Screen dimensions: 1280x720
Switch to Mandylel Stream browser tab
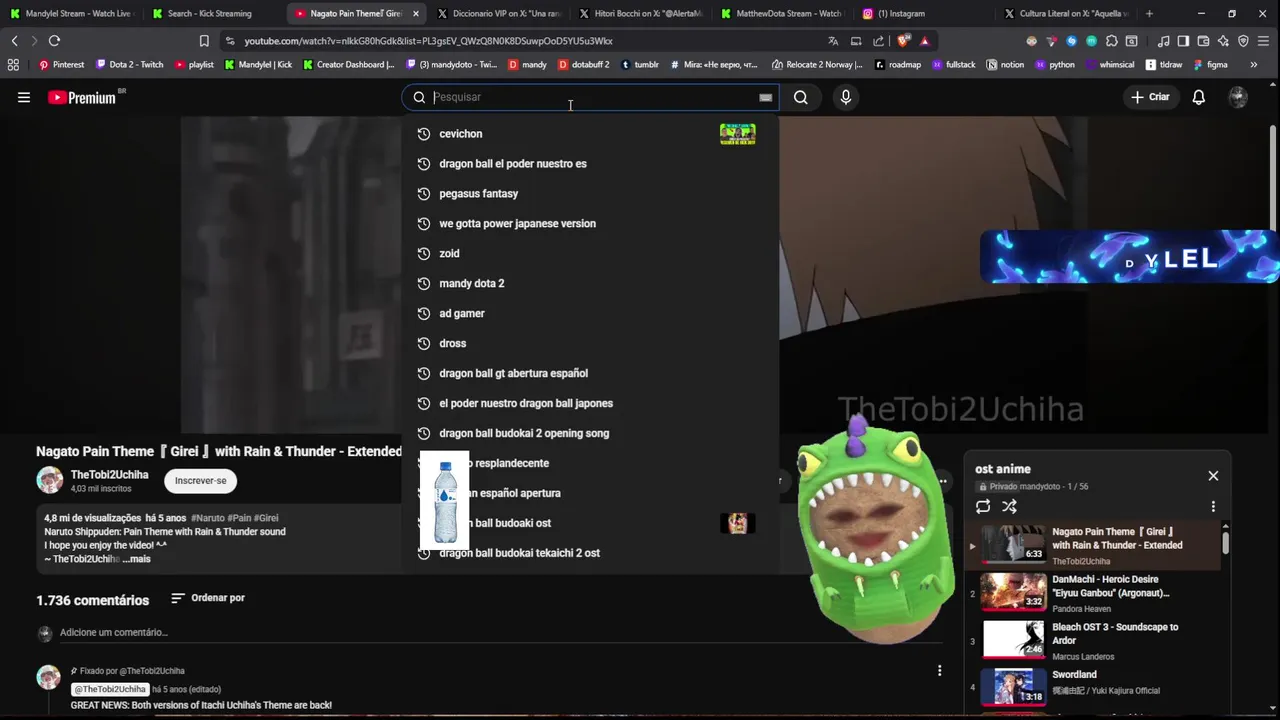72,14
